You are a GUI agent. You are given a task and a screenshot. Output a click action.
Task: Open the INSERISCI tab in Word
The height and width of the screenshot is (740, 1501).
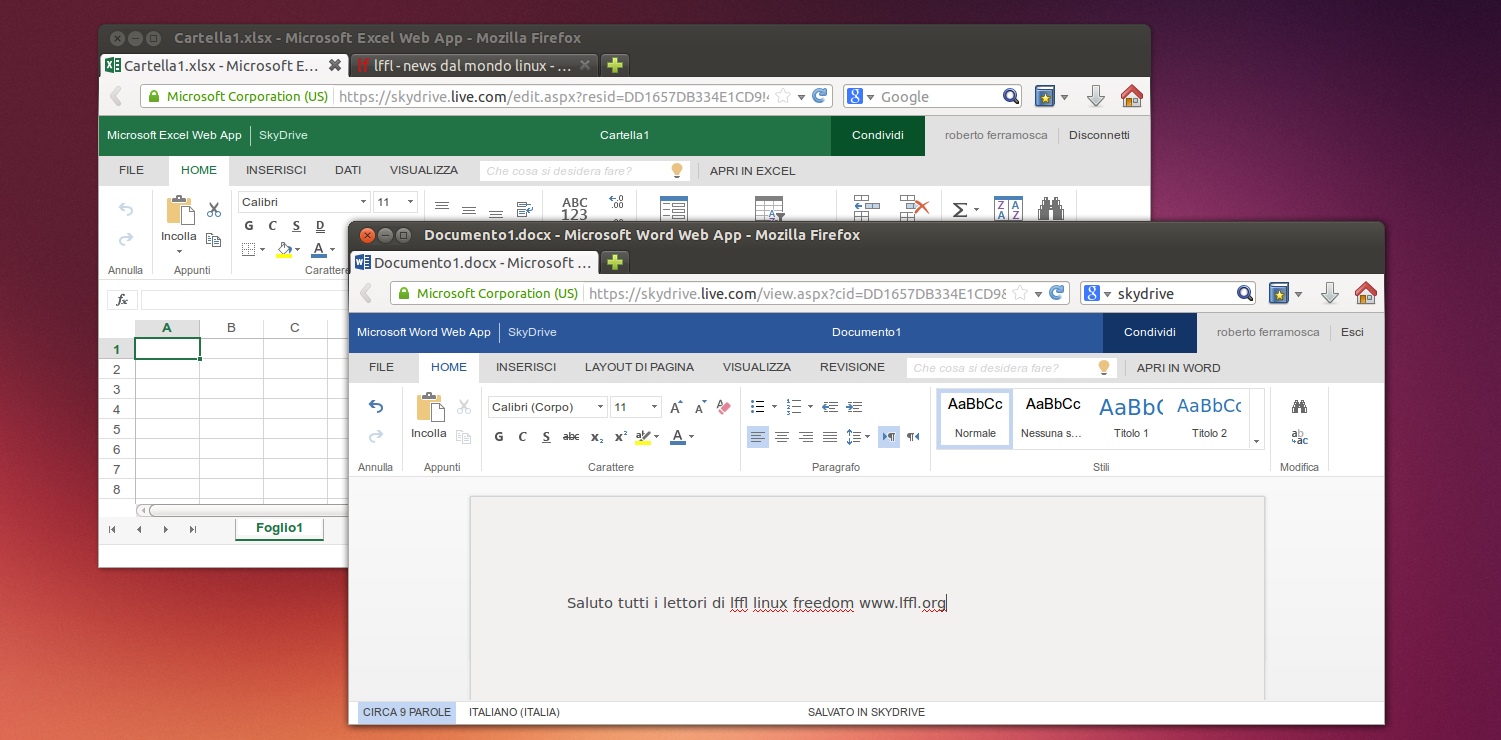click(526, 367)
